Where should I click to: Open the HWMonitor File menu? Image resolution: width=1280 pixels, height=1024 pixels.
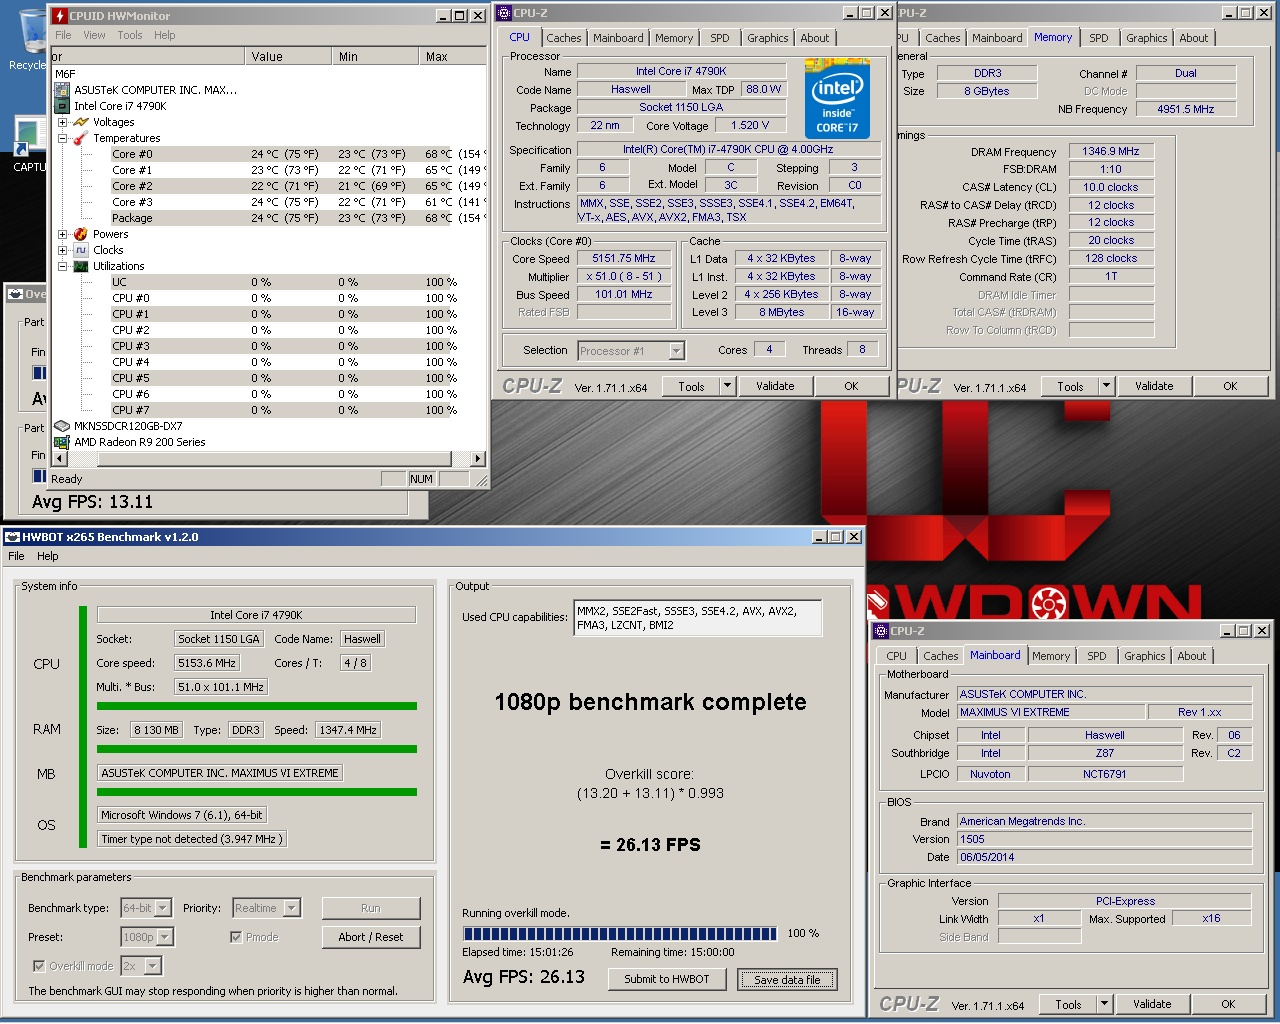tap(63, 35)
